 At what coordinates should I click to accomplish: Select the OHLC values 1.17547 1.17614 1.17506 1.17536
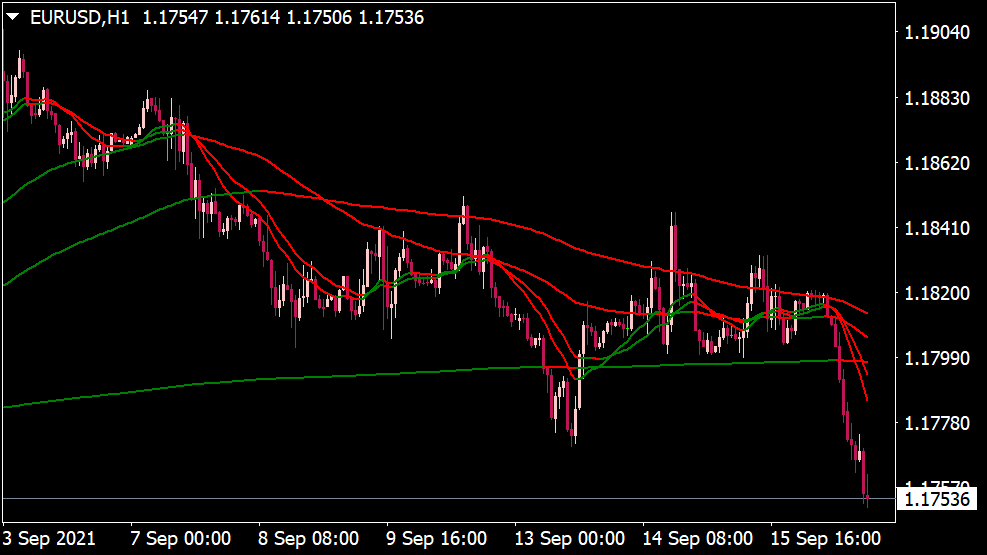tap(283, 18)
